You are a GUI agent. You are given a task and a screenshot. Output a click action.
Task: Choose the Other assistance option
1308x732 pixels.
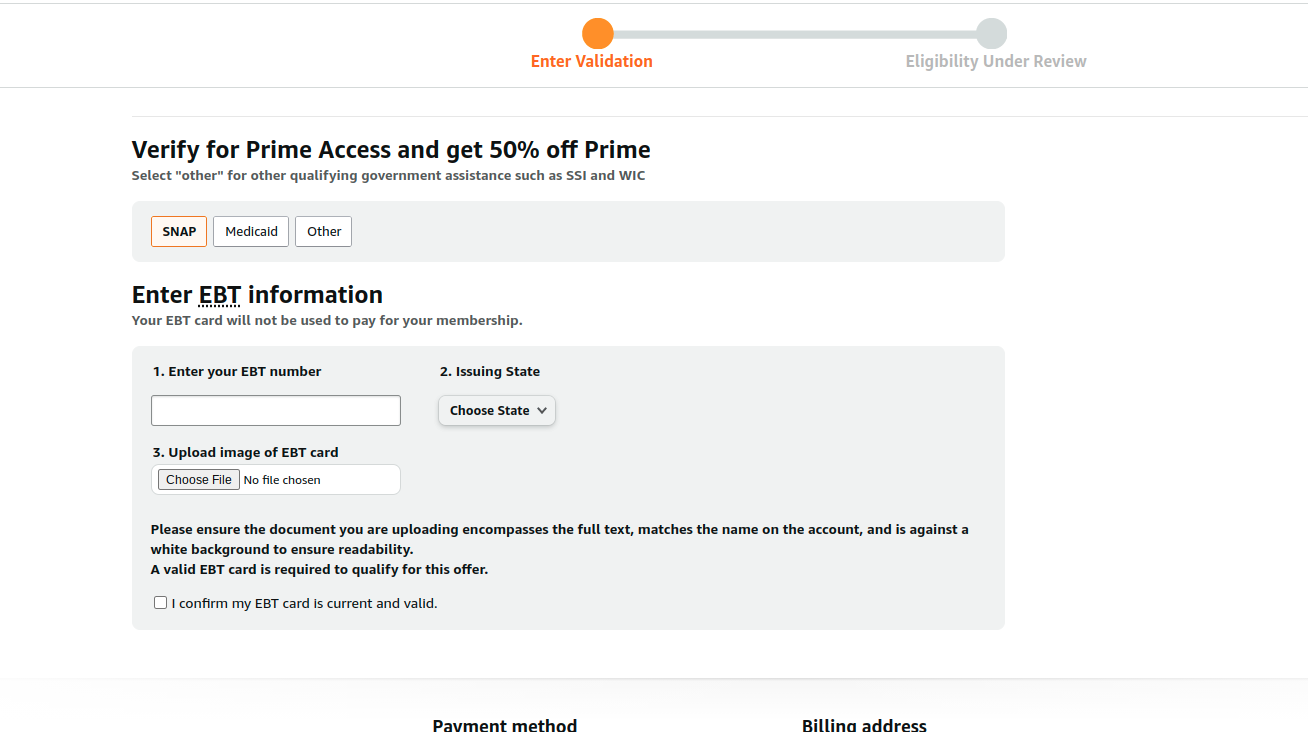click(323, 232)
